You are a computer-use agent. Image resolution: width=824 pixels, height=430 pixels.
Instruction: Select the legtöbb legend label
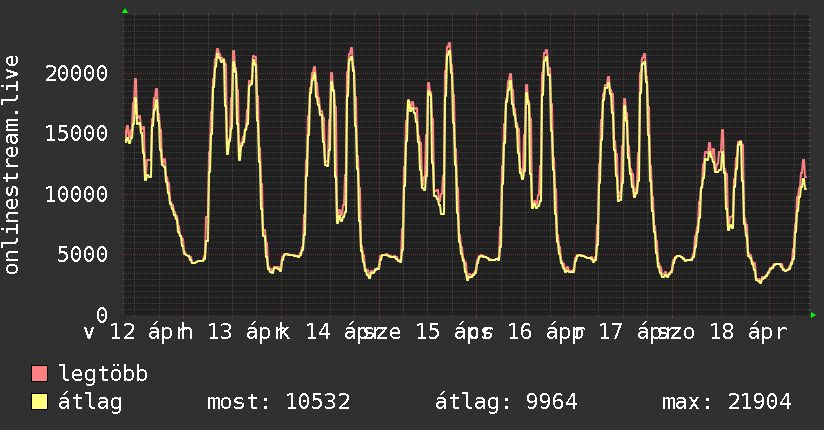click(103, 375)
